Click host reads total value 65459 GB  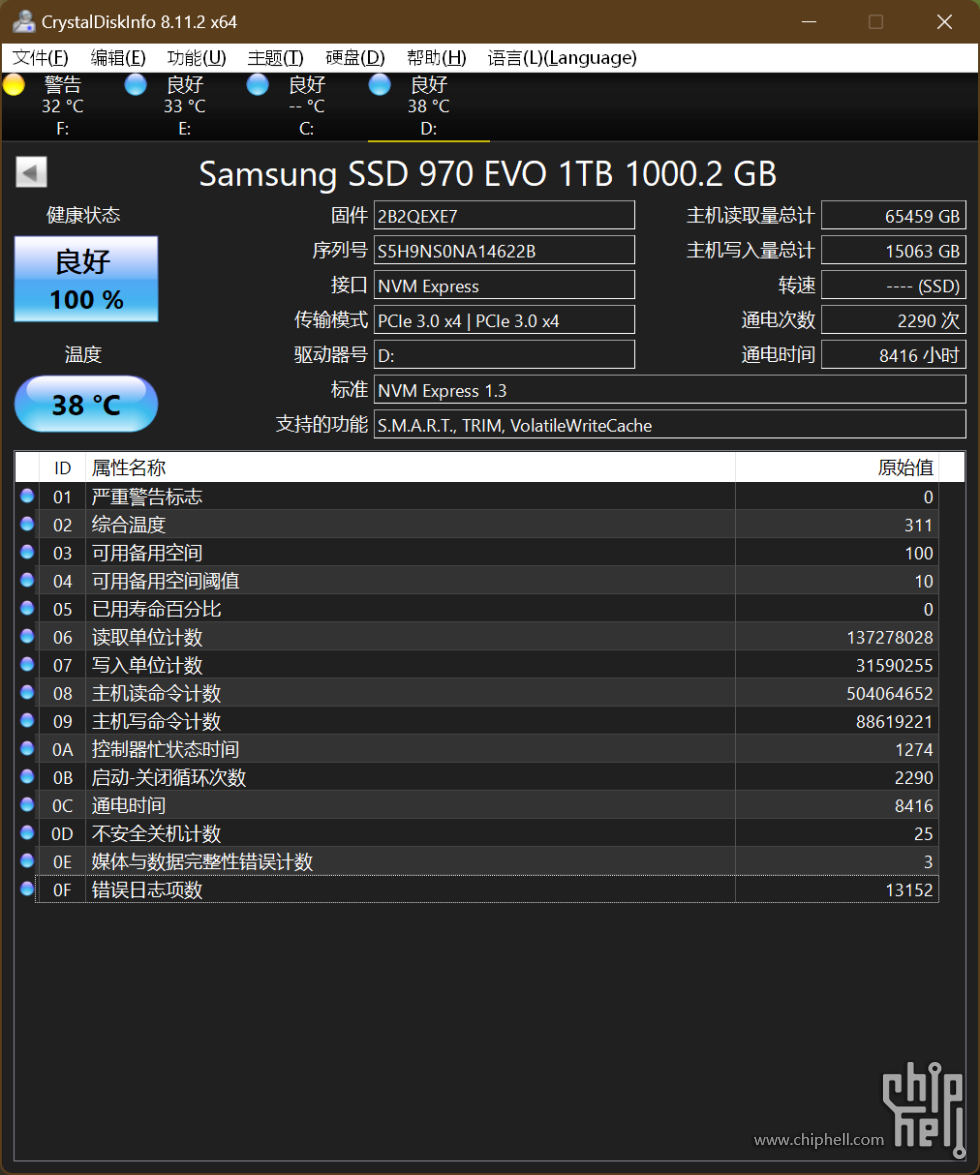[x=894, y=216]
